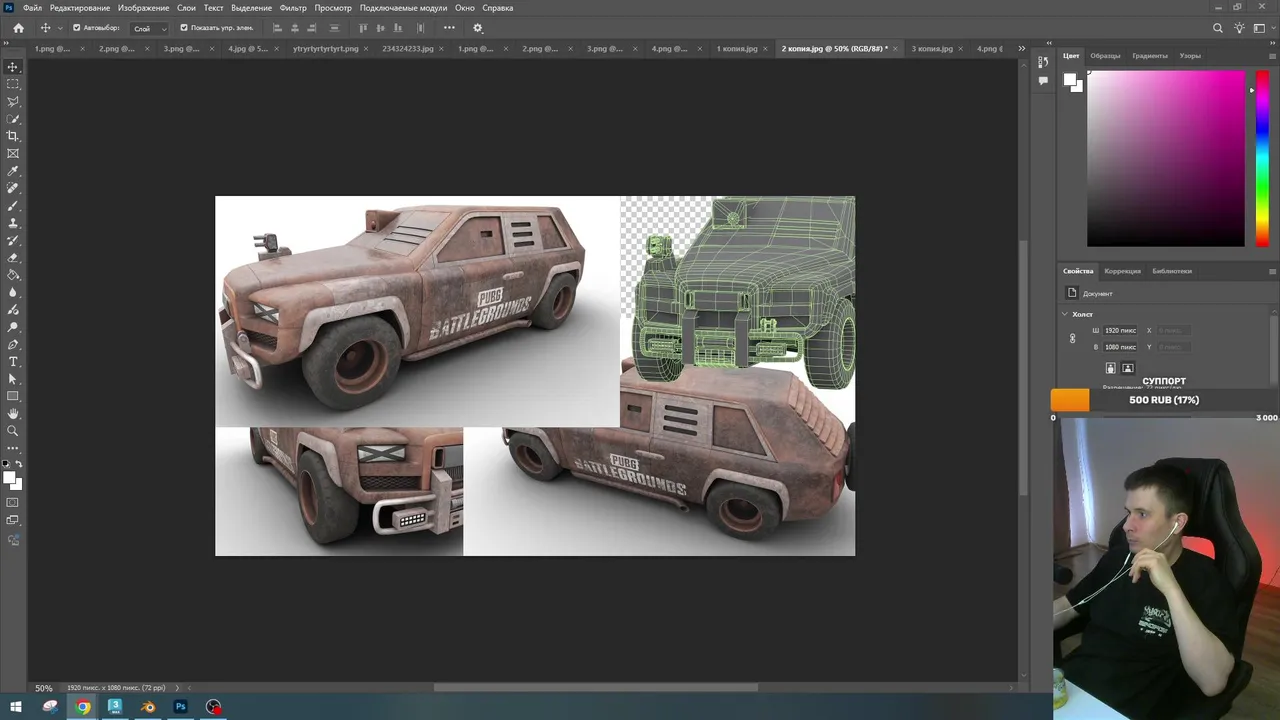Select the Blur tool

(x=13, y=292)
